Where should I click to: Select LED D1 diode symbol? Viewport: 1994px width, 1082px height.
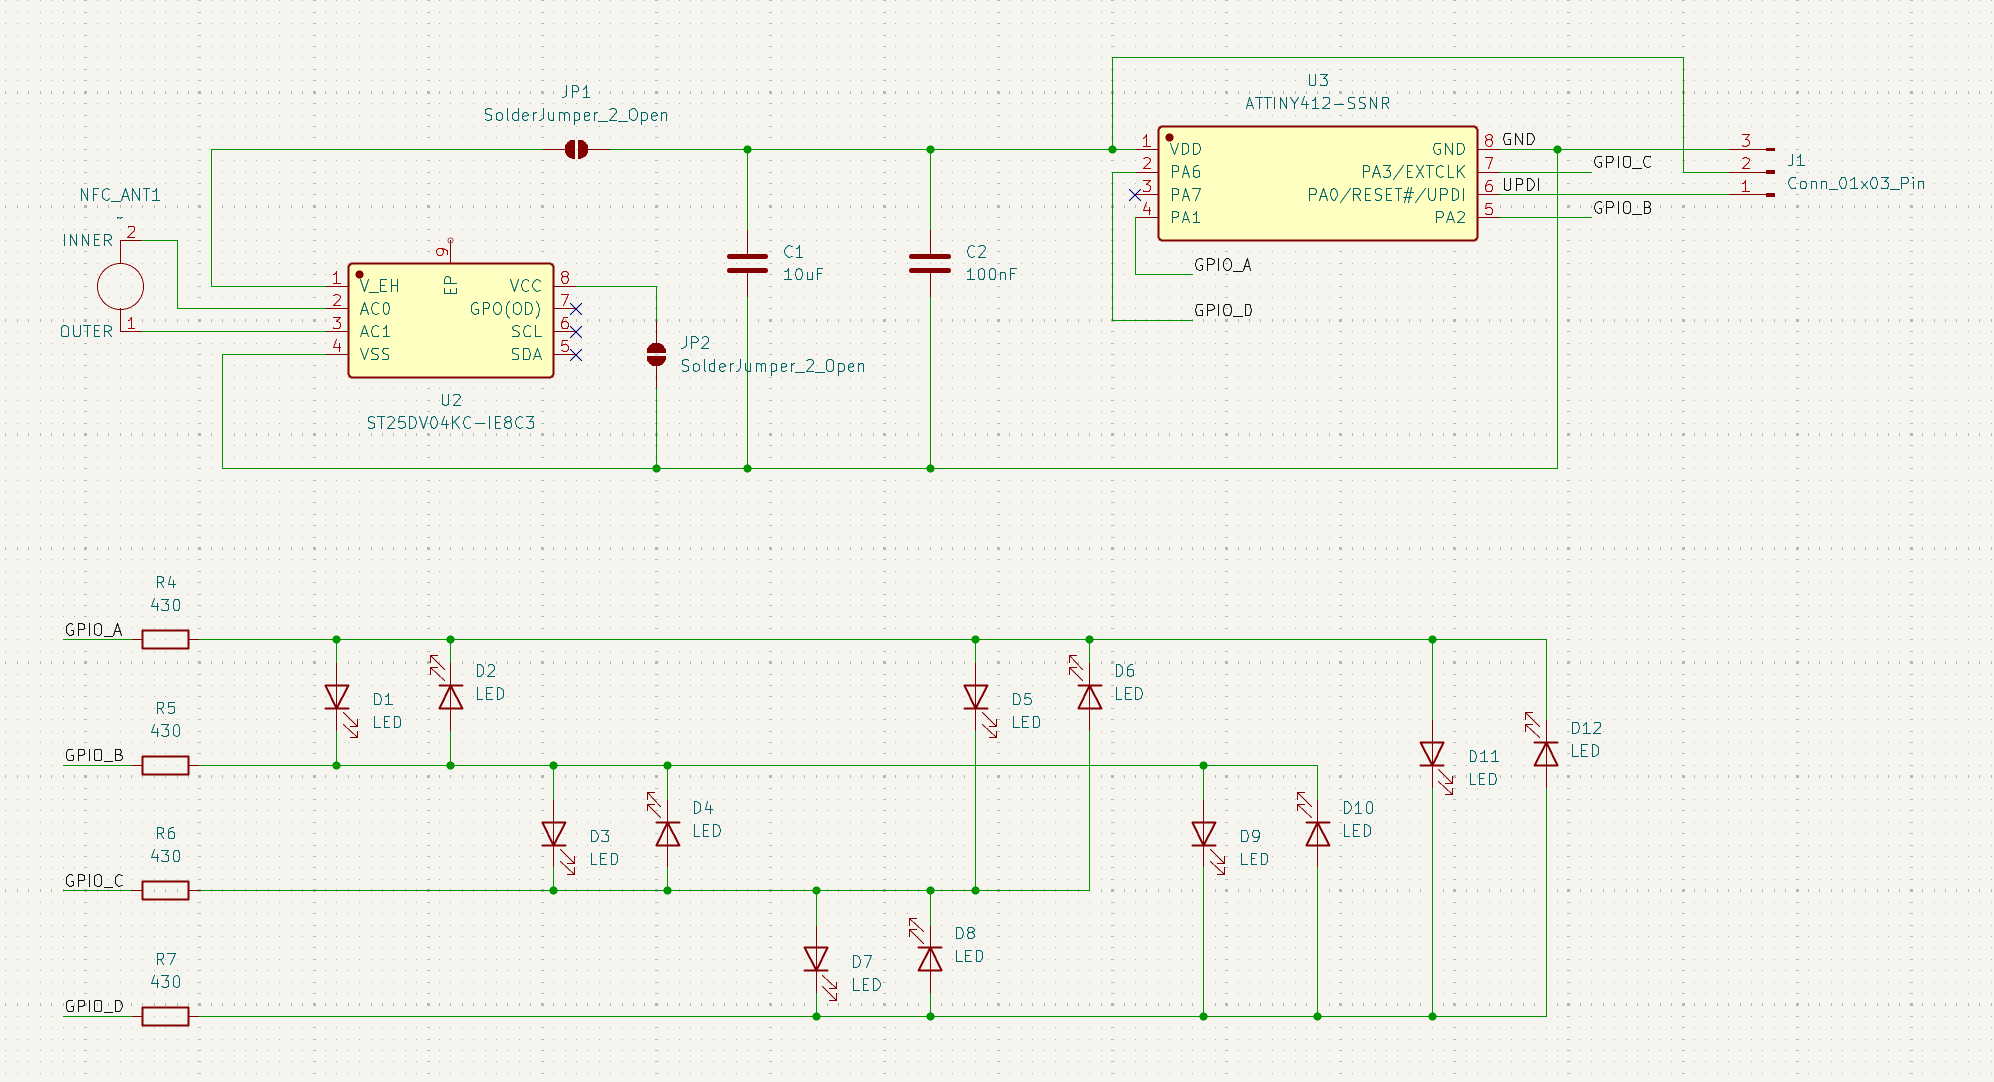click(337, 697)
